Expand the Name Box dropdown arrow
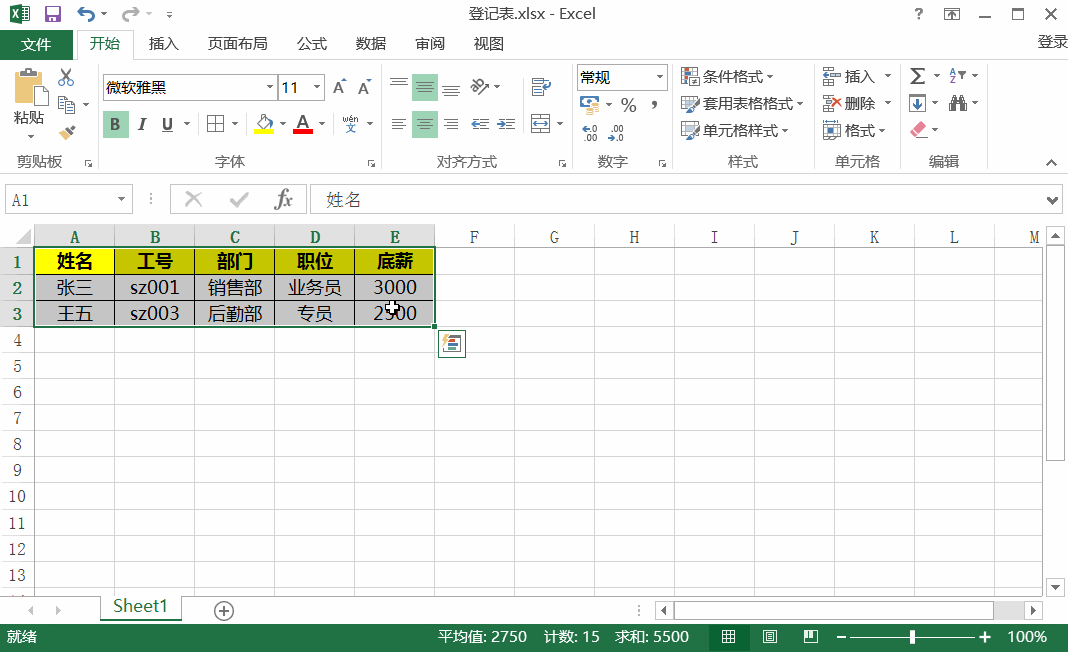This screenshot has height=652, width=1068. pyautogui.click(x=121, y=199)
